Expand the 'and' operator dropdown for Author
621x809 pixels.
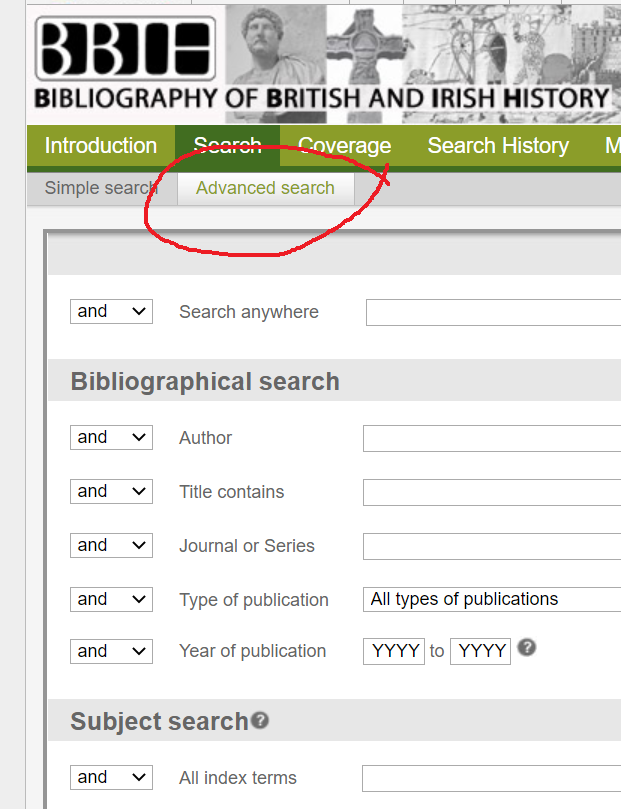pyautogui.click(x=111, y=438)
